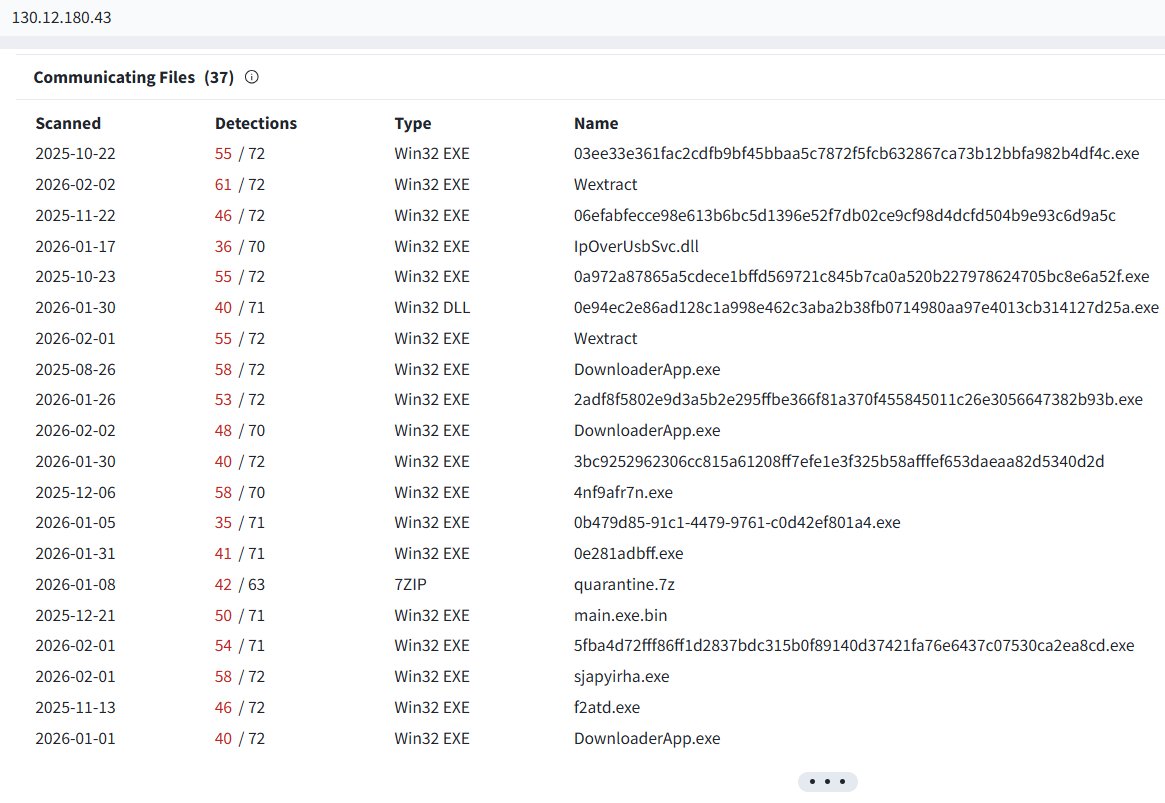Open 4nf9afr7n.exe entry
The width and height of the screenshot is (1165, 803).
623,492
